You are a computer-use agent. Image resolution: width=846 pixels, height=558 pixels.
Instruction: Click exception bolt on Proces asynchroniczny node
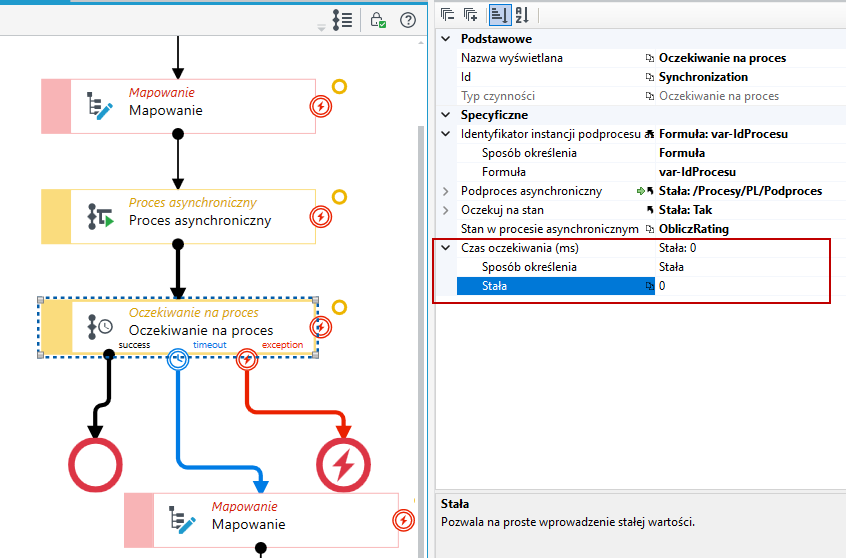320,217
